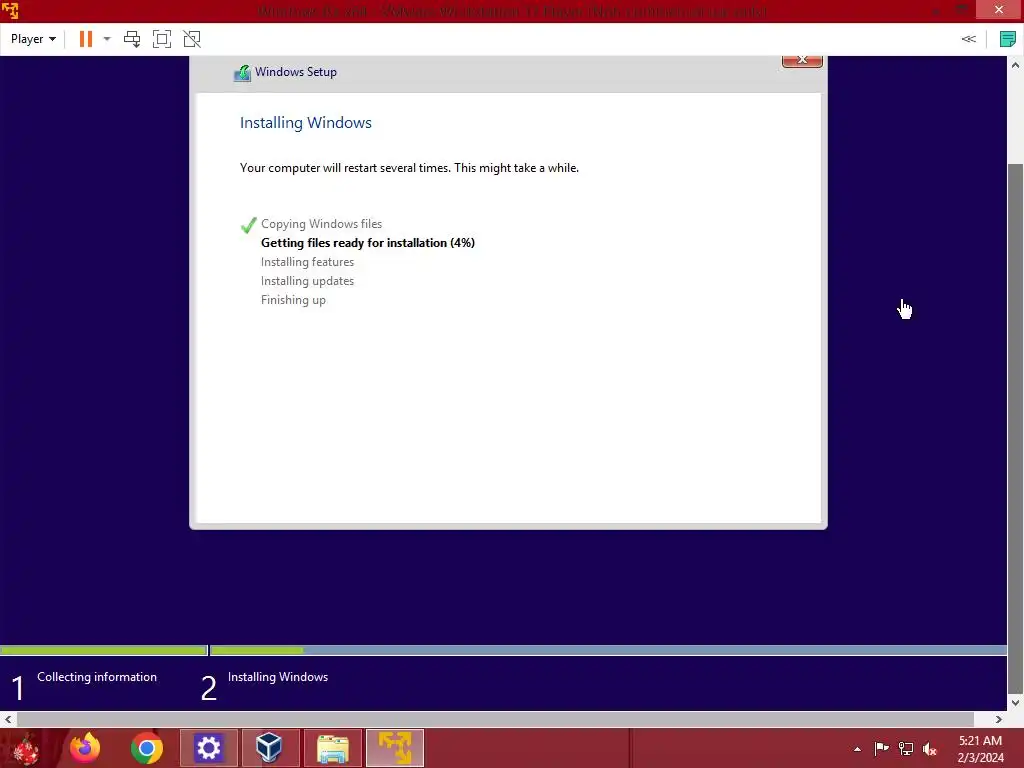Click the green checkmark beside Copying Windows files
The width and height of the screenshot is (1024, 768).
pos(249,225)
